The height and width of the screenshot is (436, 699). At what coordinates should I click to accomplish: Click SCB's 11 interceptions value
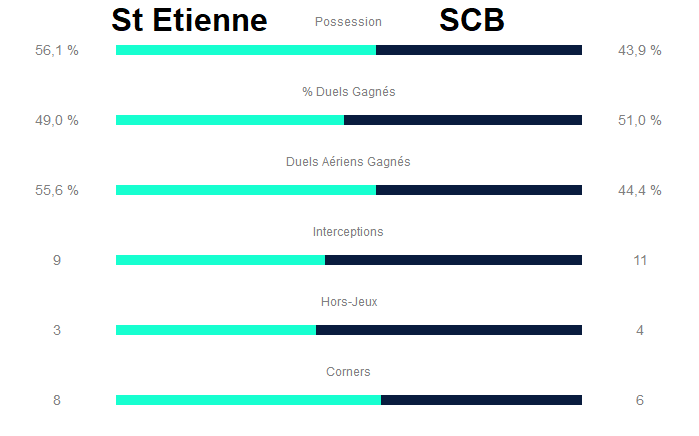(x=640, y=260)
